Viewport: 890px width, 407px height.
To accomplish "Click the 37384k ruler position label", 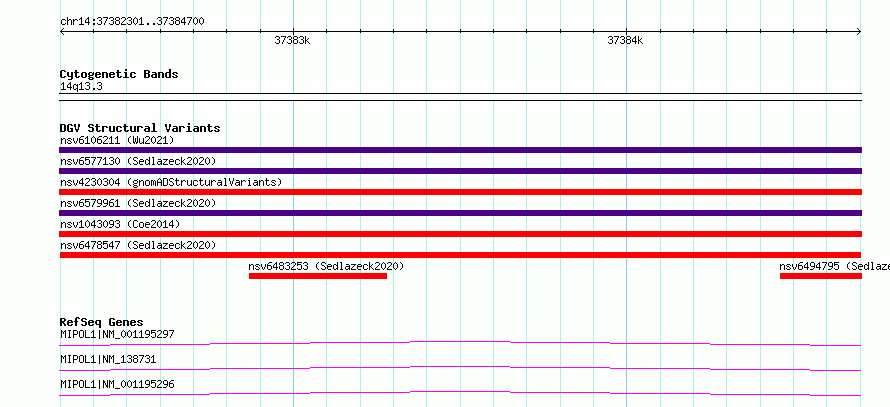I will (x=625, y=40).
